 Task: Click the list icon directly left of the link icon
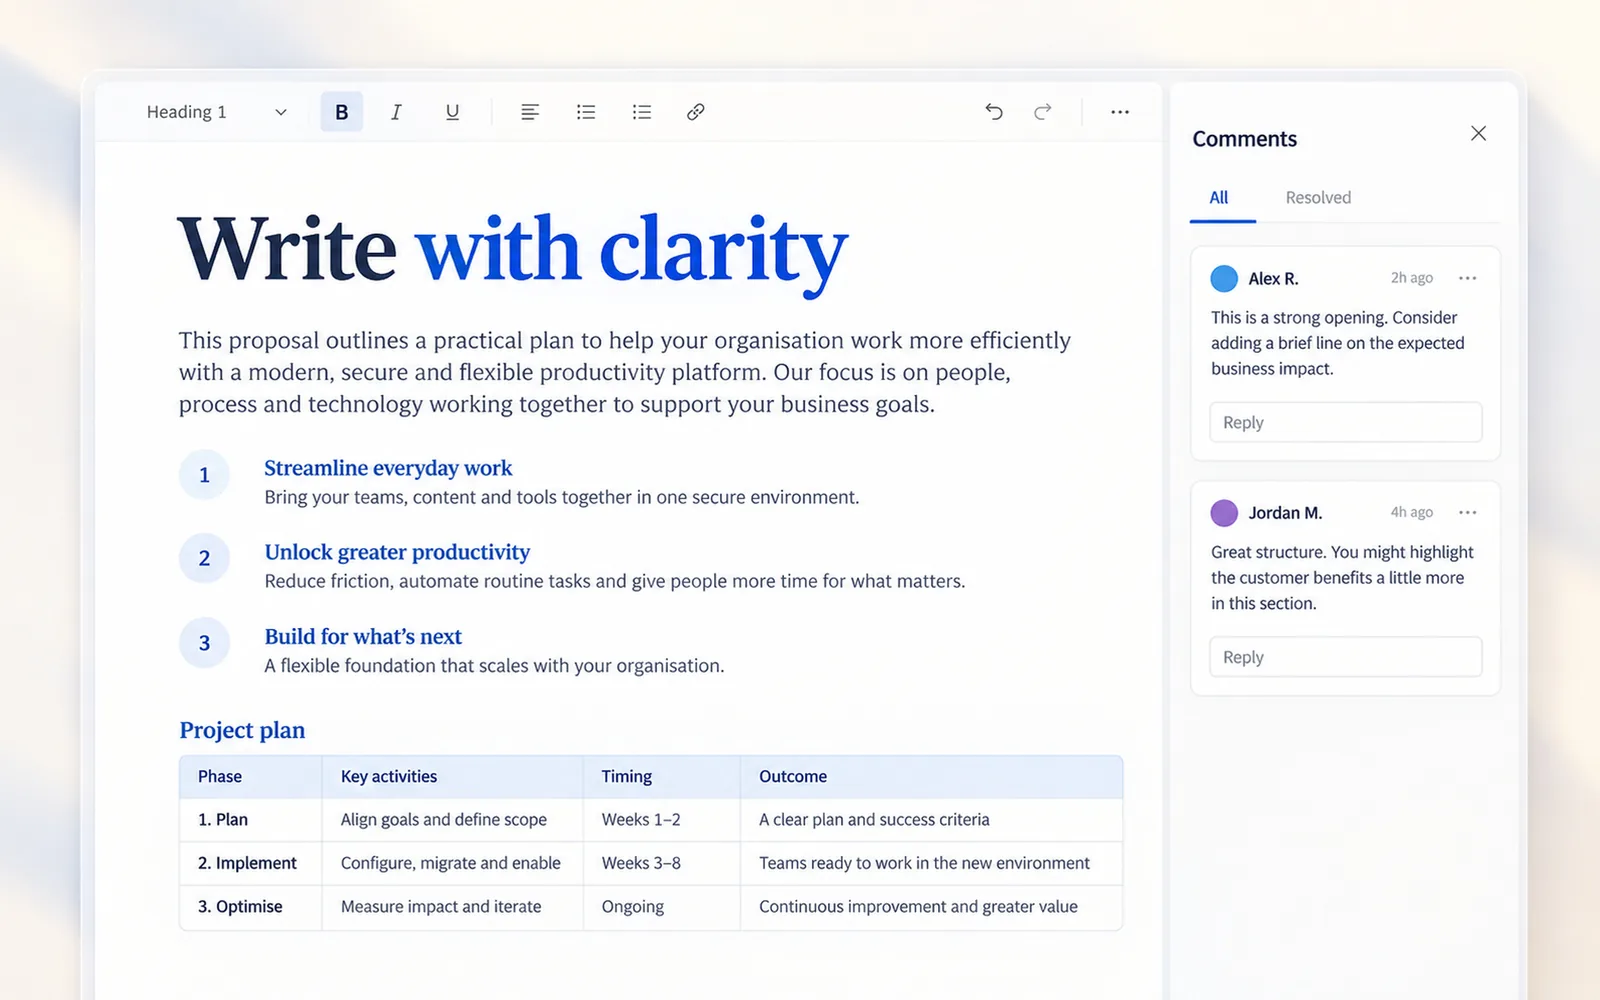coord(642,112)
